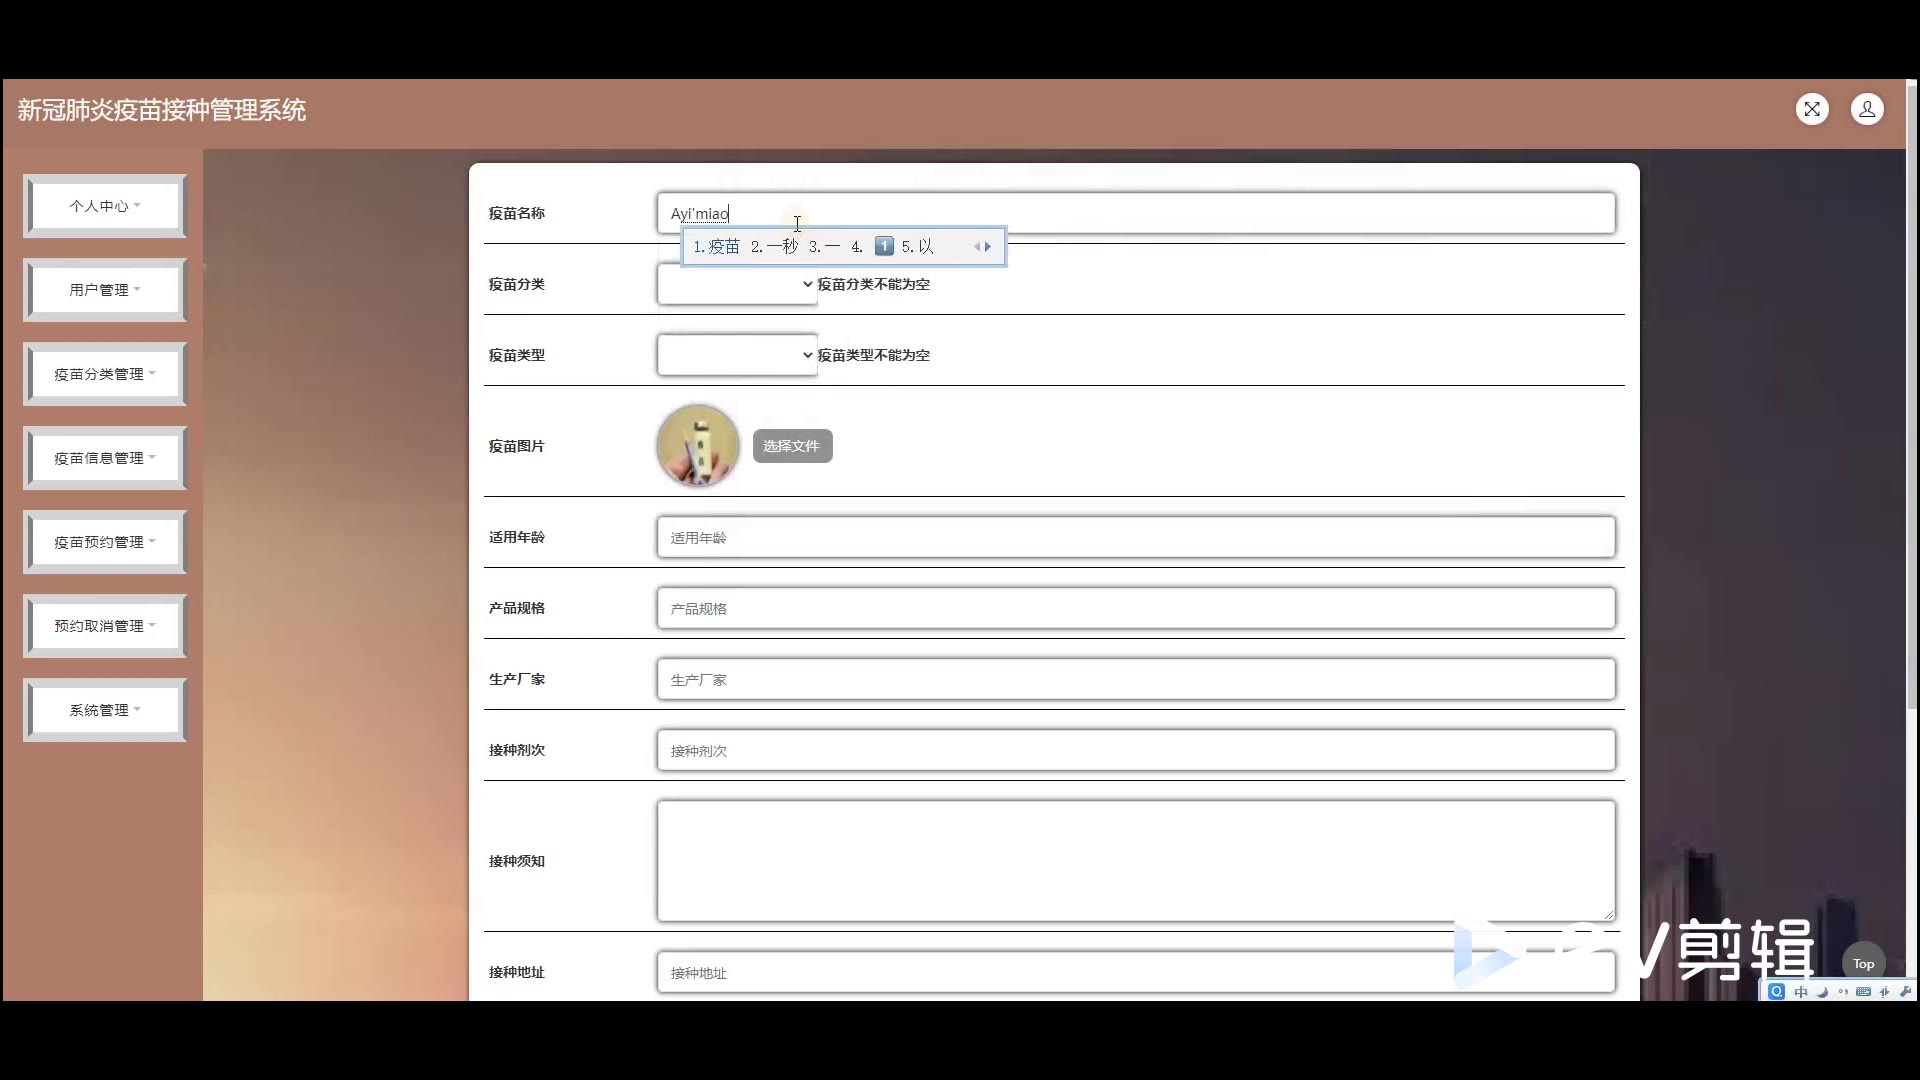
Task: Open the 个人中心 menu
Action: tap(105, 206)
